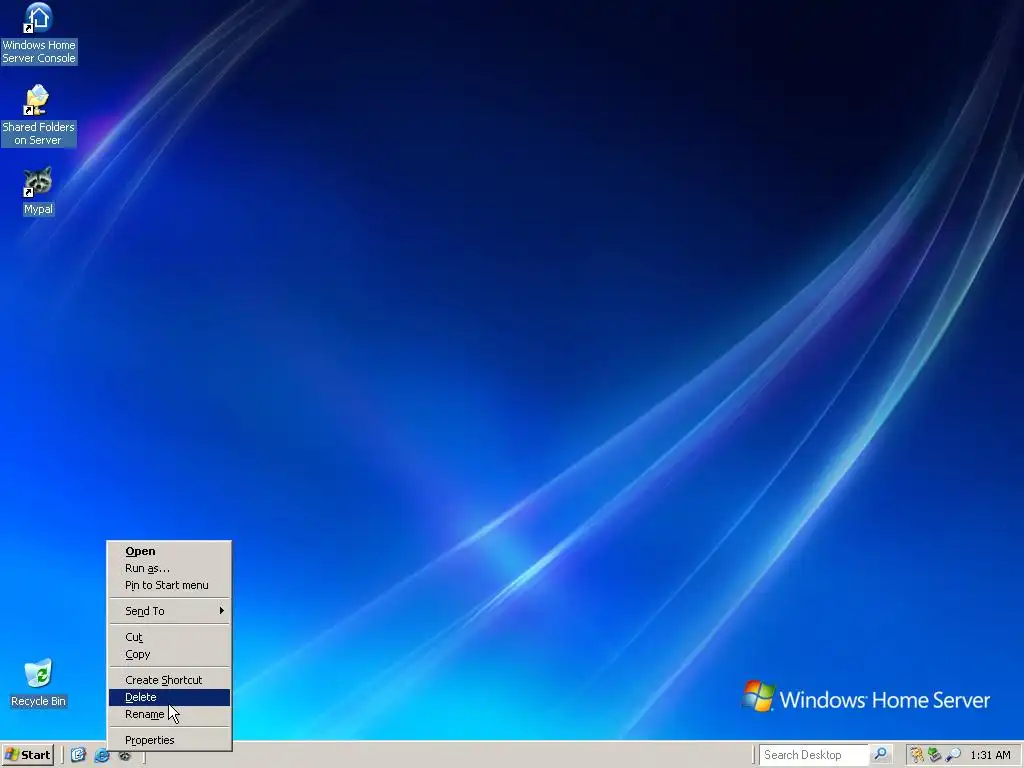Screen dimensions: 1024x768
Task: Choose Open in the context menu
Action: (169, 551)
